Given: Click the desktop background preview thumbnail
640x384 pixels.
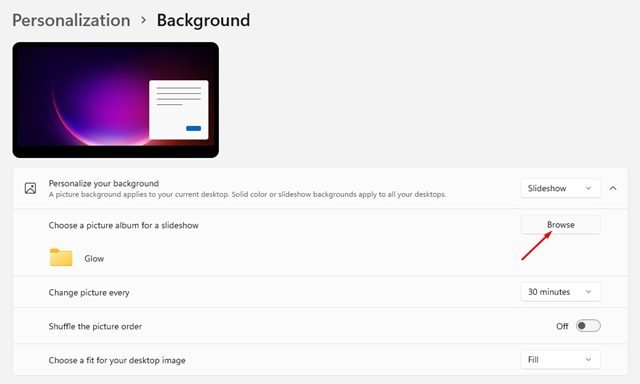Looking at the screenshot, I should point(116,100).
